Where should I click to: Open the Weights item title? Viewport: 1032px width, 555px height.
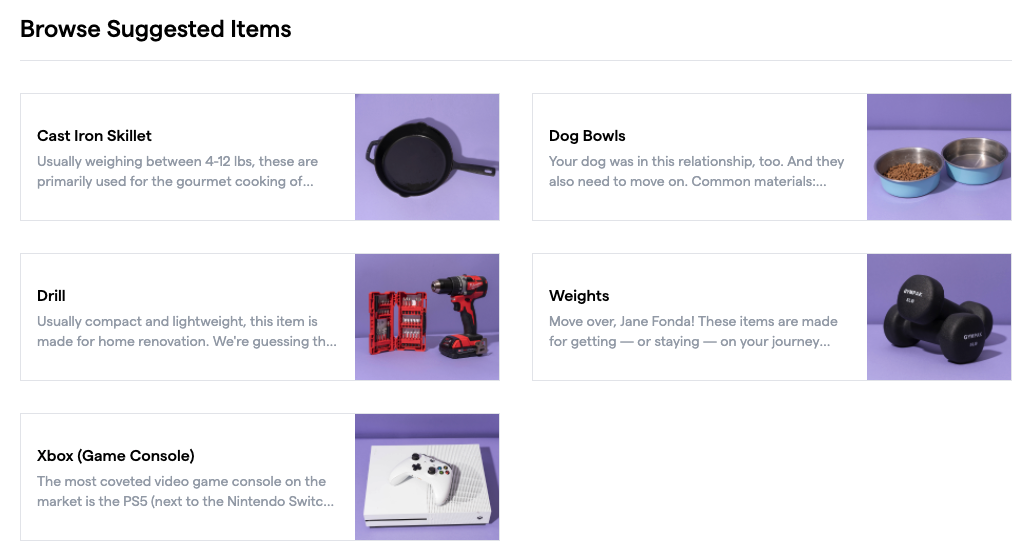(579, 296)
